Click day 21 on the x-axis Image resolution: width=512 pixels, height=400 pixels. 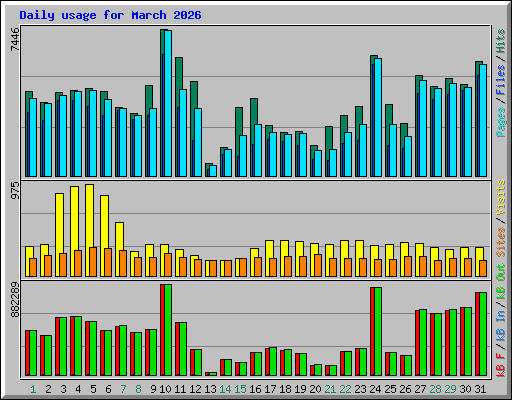coord(330,389)
